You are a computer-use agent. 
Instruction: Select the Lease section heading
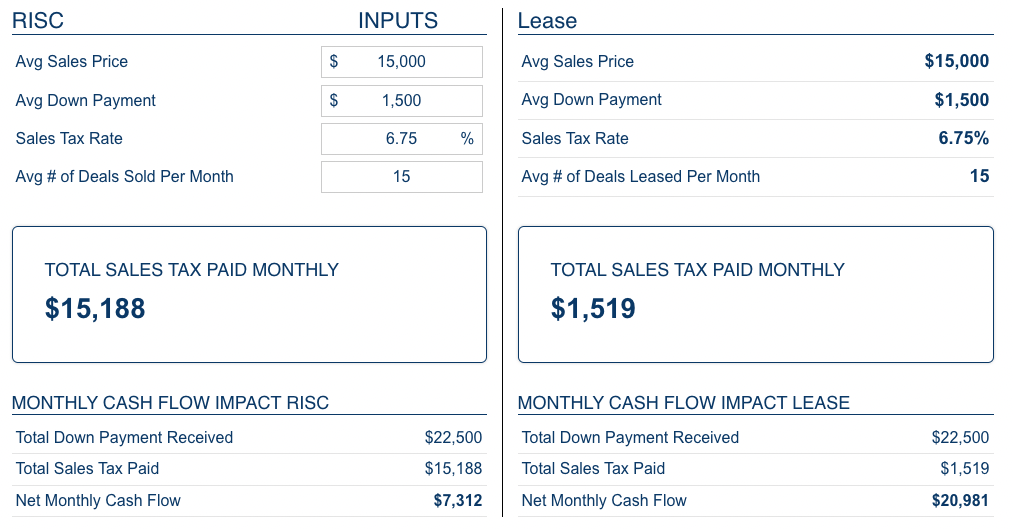547,21
